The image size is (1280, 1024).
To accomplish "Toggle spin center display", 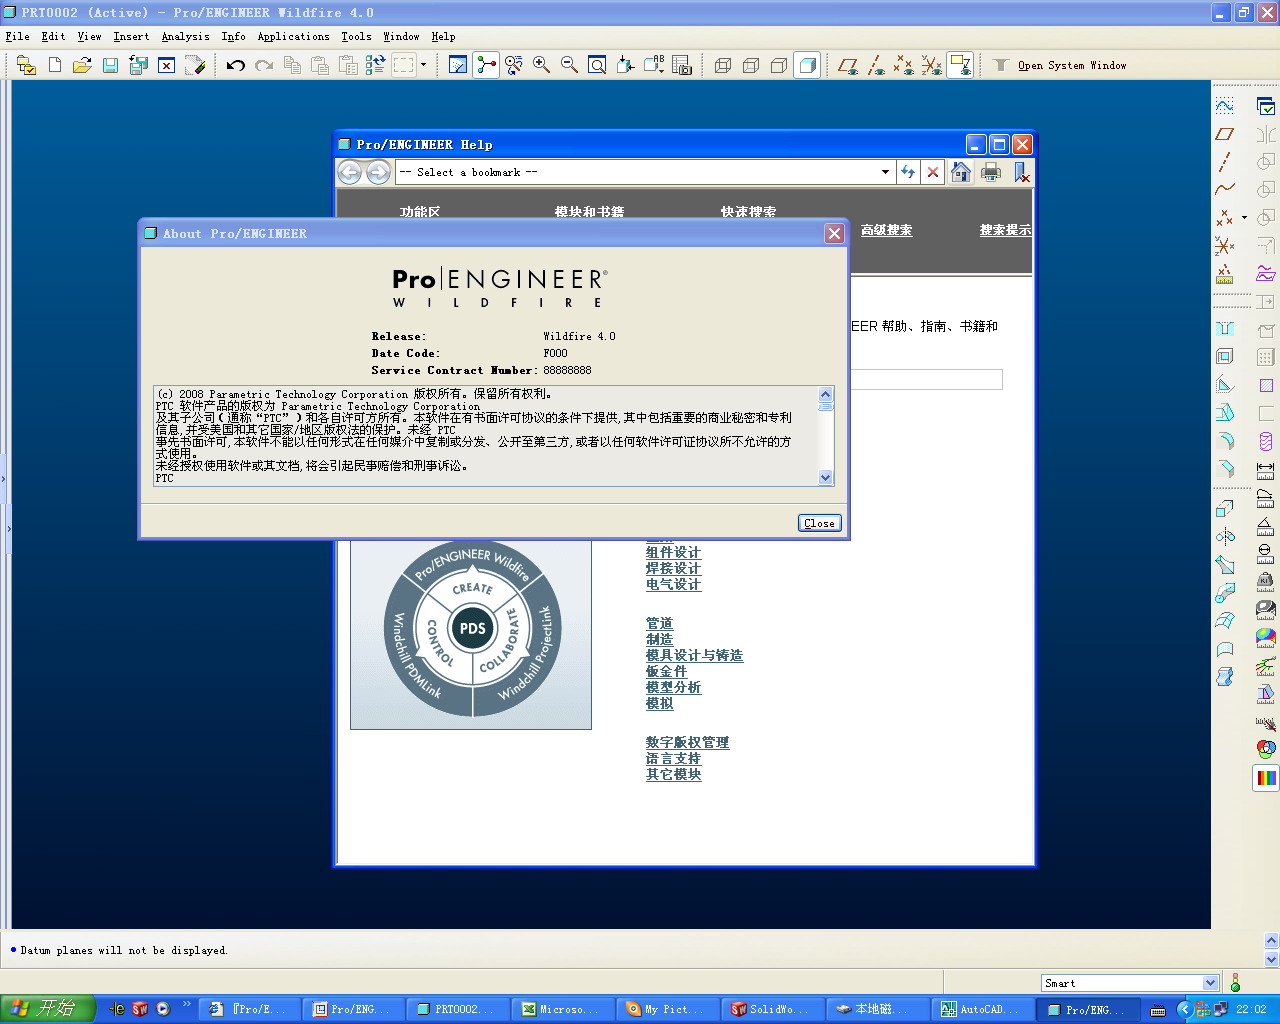I will click(486, 66).
